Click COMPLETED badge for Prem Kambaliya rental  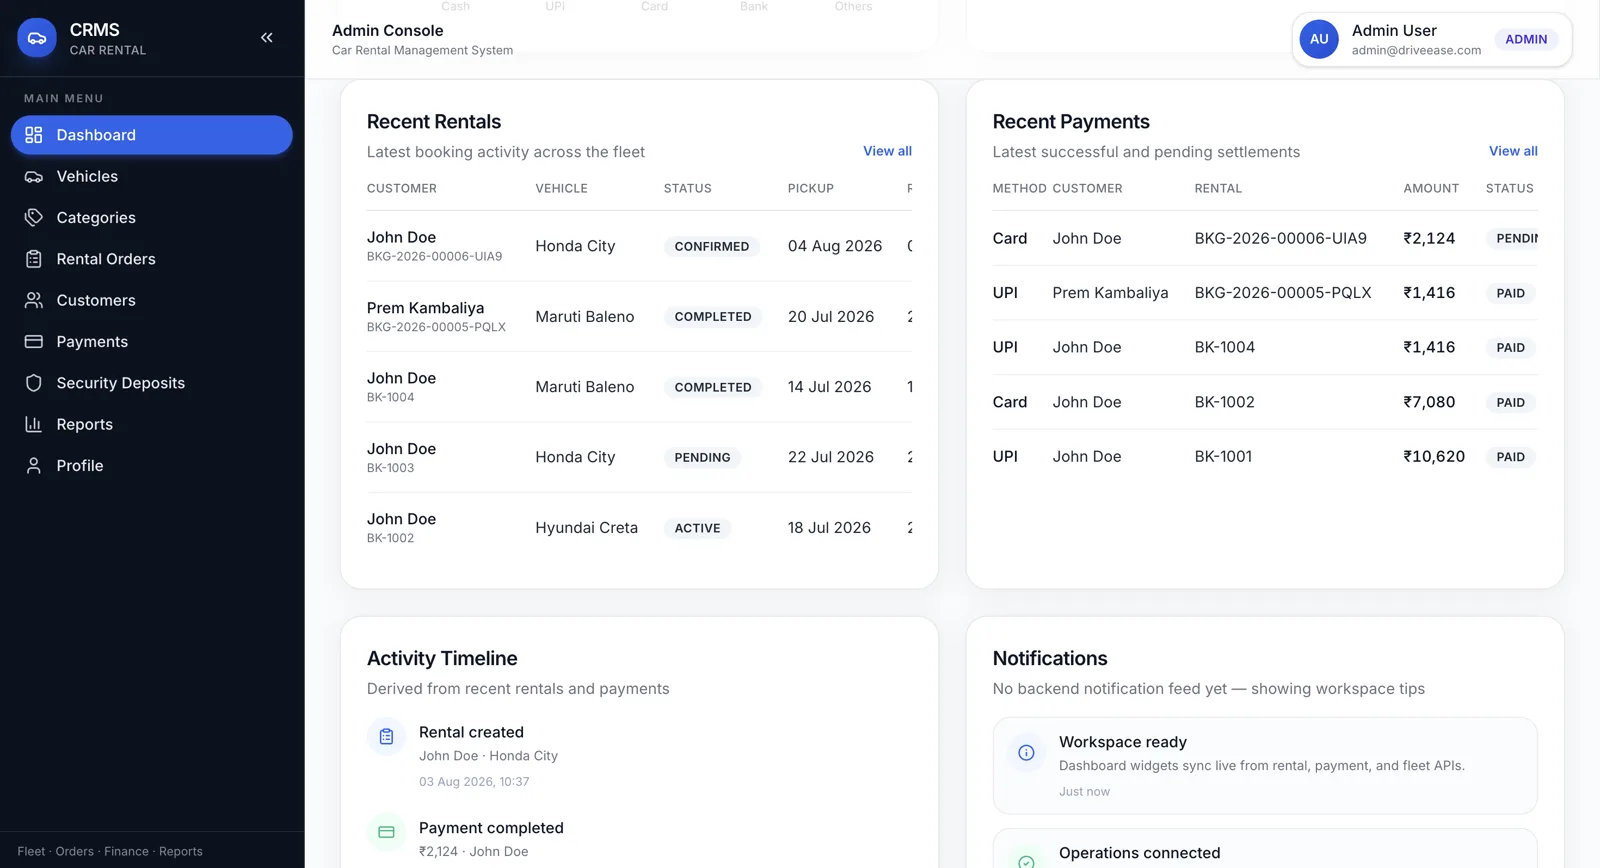tap(713, 316)
